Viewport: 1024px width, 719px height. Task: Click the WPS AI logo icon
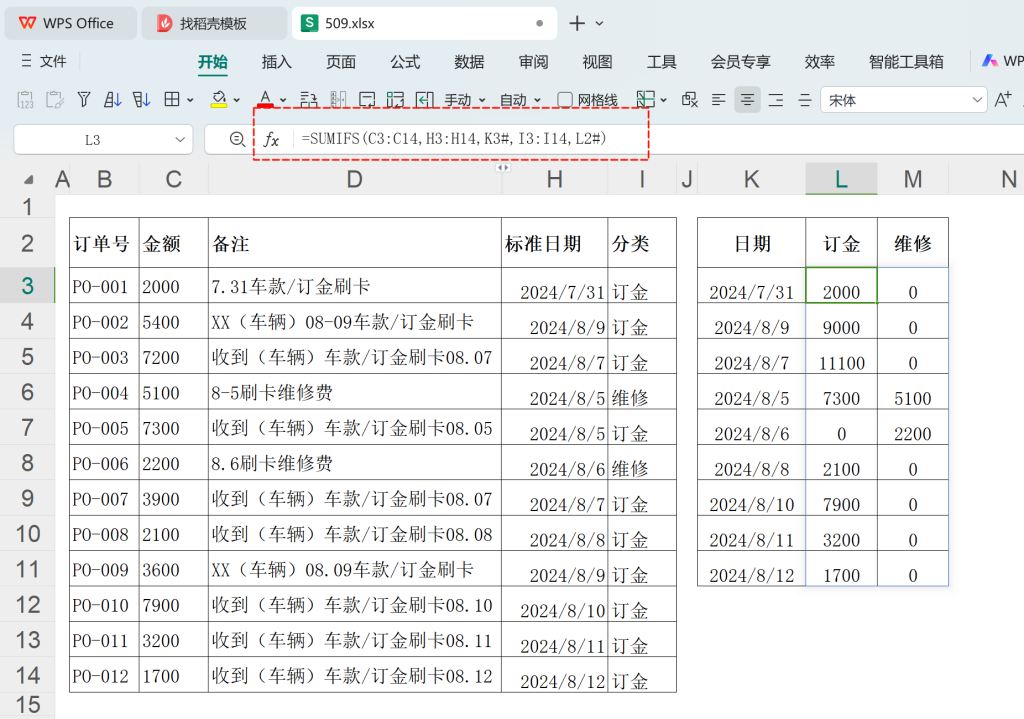(x=990, y=61)
